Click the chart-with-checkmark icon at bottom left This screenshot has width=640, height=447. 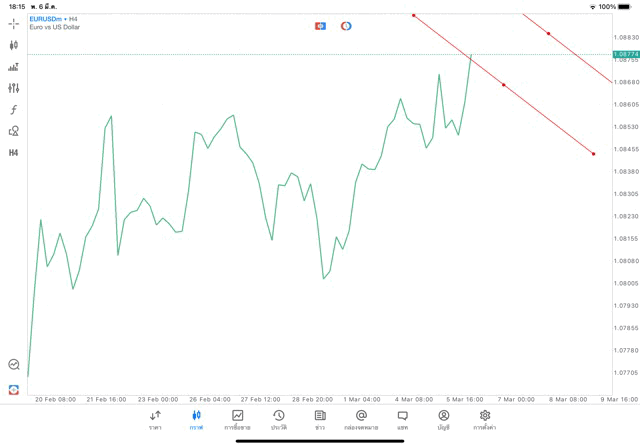pyautogui.click(x=13, y=365)
